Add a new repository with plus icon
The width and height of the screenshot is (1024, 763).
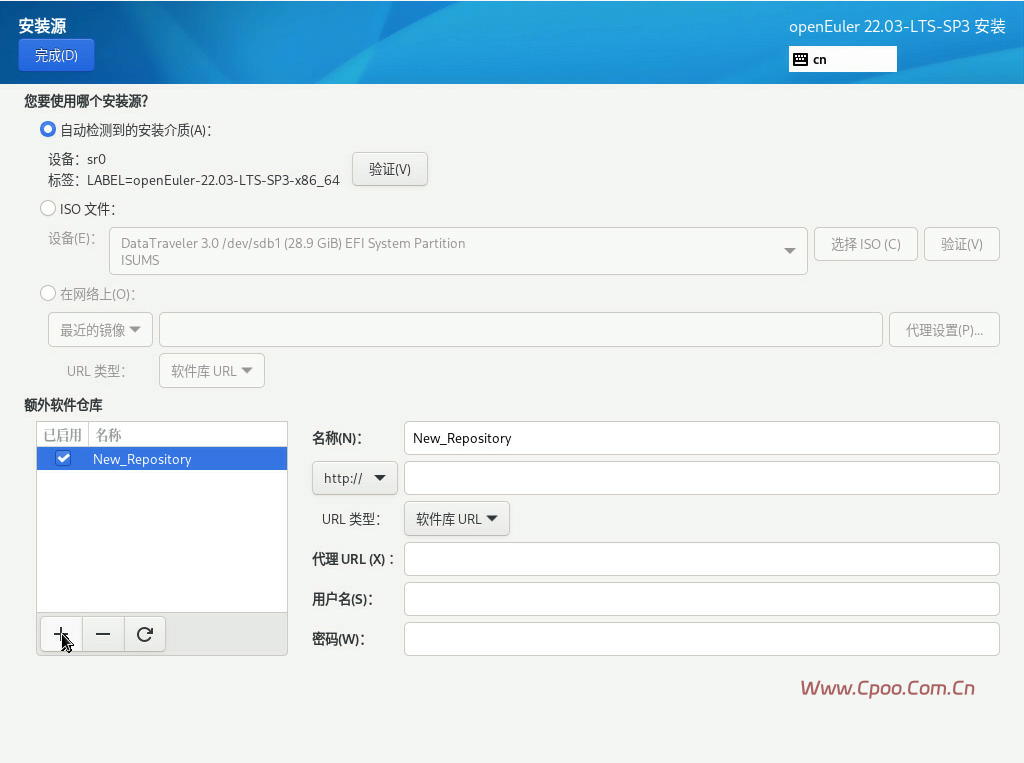61,634
